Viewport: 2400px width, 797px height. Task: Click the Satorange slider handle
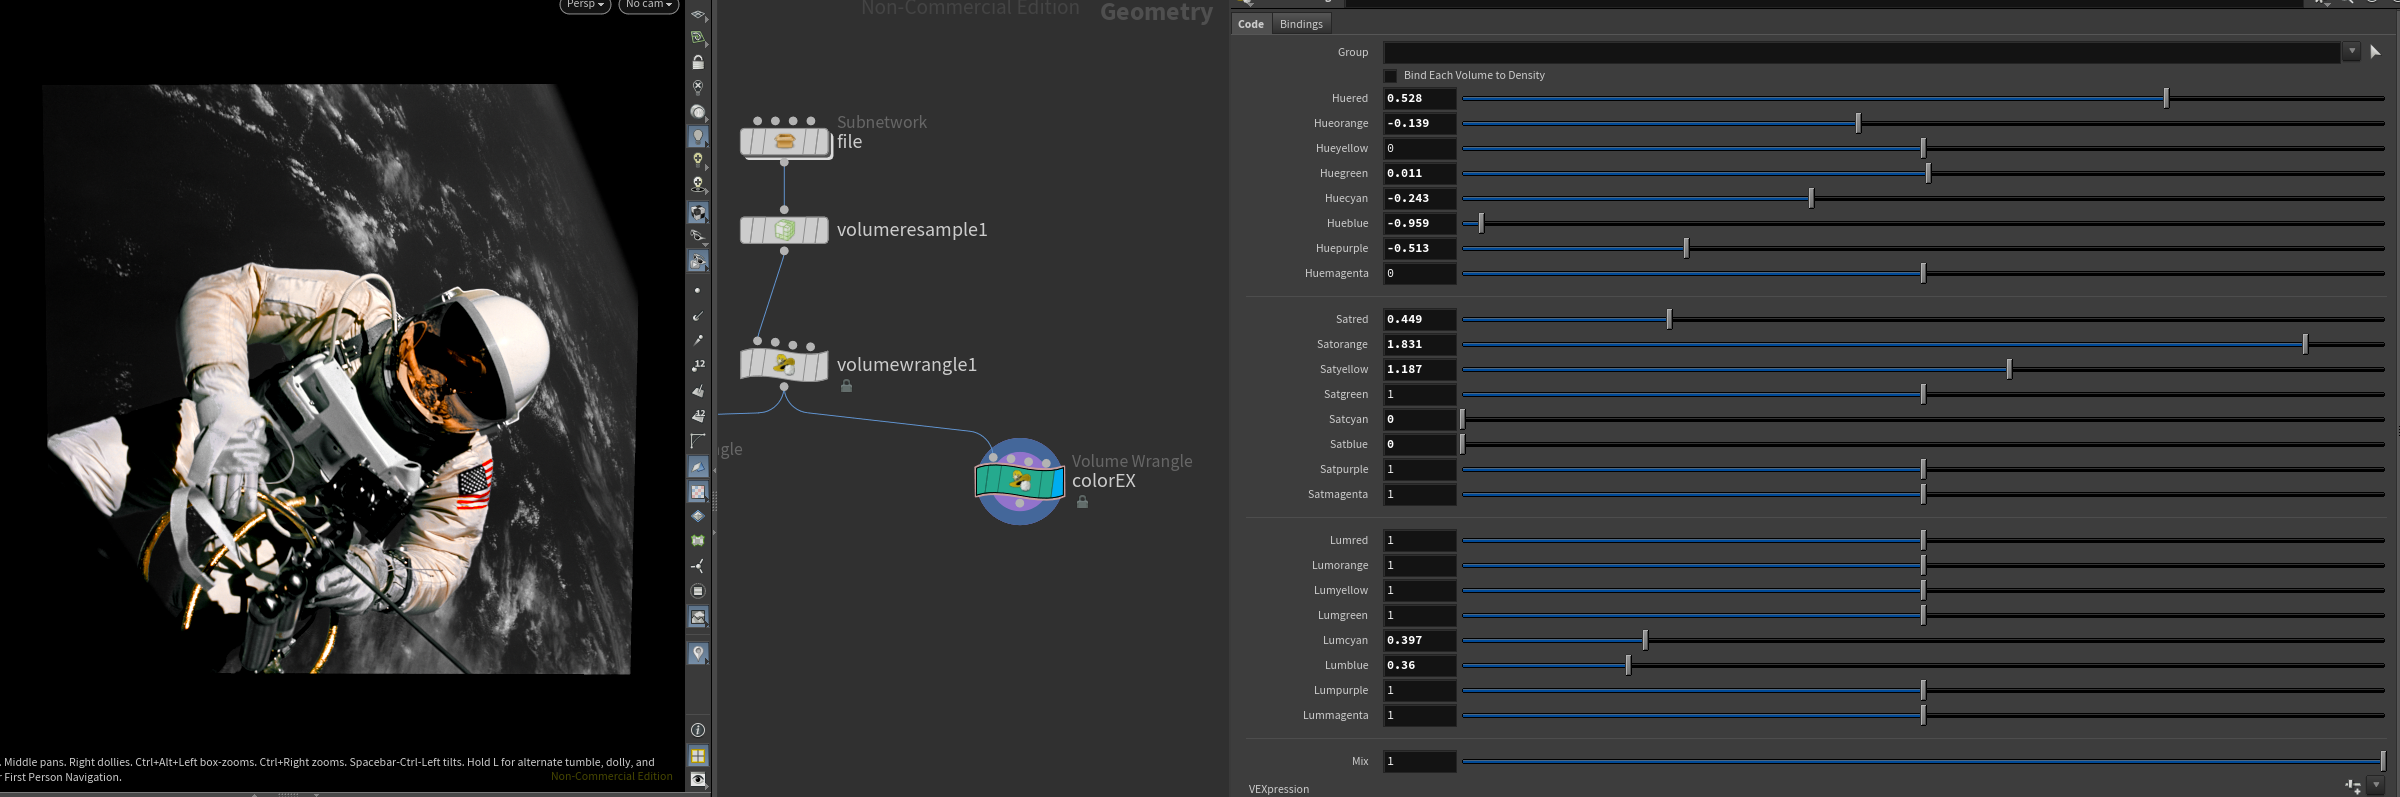coord(2304,344)
